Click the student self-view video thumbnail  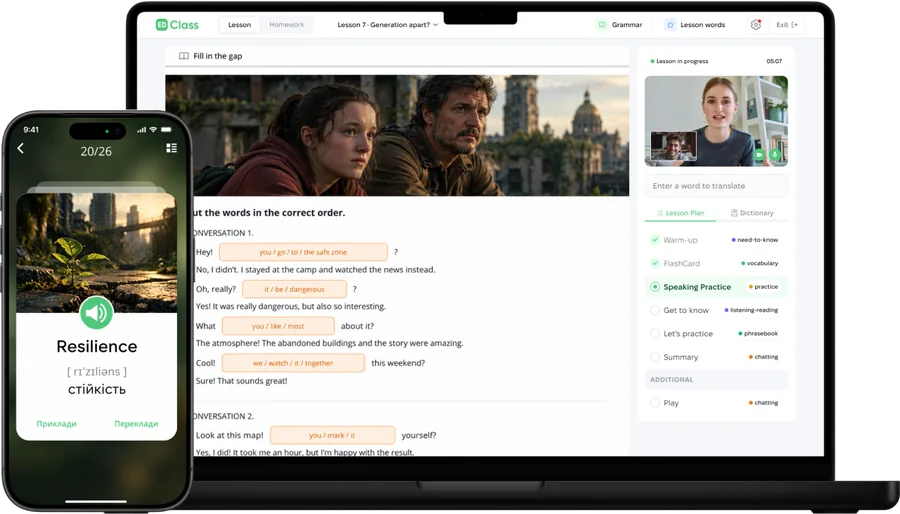click(x=674, y=146)
